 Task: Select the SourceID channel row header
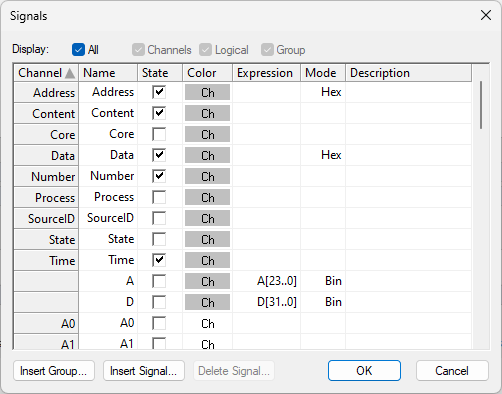pos(46,218)
